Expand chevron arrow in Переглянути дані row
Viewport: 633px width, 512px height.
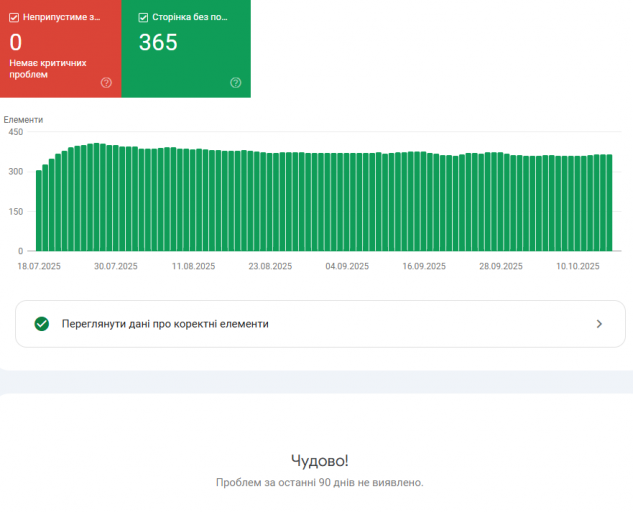599,324
